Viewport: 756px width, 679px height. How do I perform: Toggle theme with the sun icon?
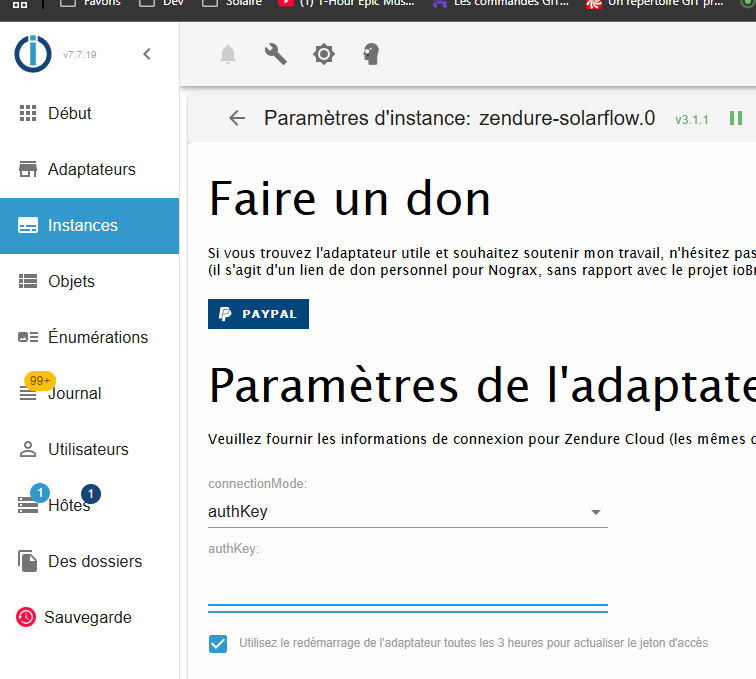[323, 54]
